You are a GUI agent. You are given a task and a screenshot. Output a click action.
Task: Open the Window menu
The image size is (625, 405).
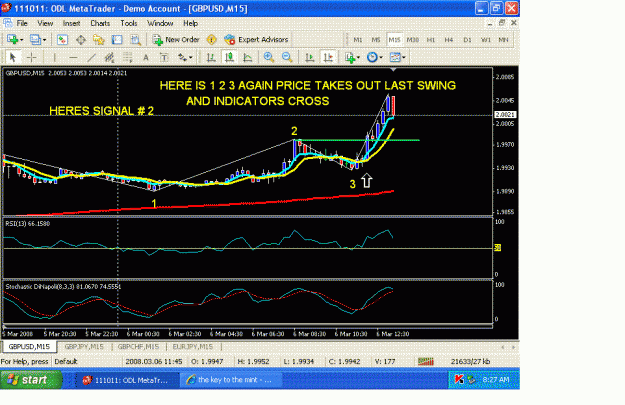click(x=160, y=23)
